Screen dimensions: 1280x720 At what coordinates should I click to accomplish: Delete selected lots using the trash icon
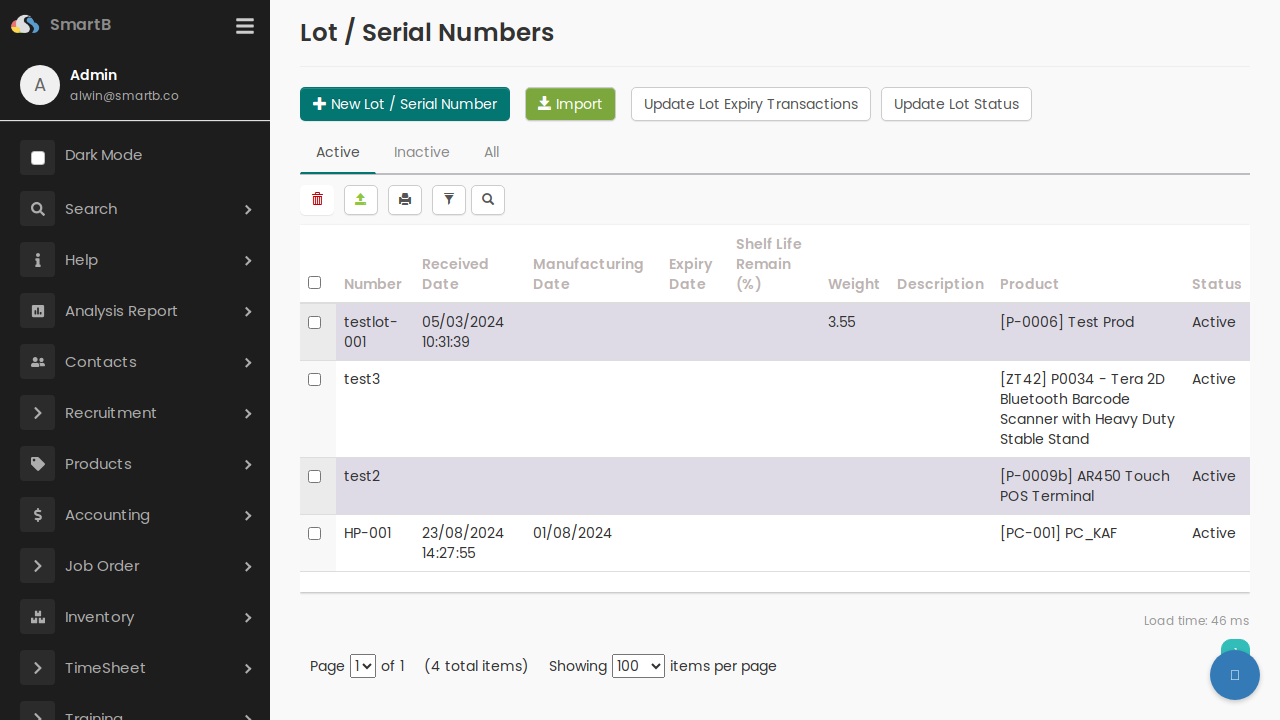(x=317, y=200)
